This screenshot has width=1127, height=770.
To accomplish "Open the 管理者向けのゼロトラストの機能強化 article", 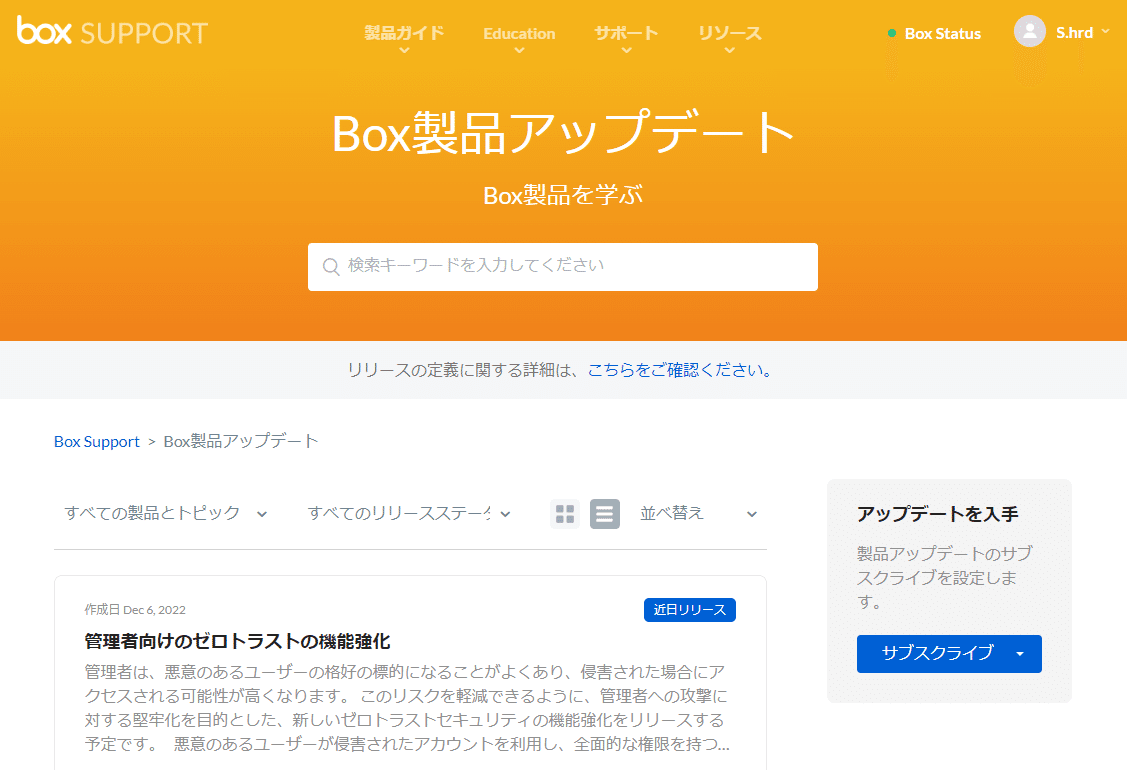I will click(x=235, y=641).
